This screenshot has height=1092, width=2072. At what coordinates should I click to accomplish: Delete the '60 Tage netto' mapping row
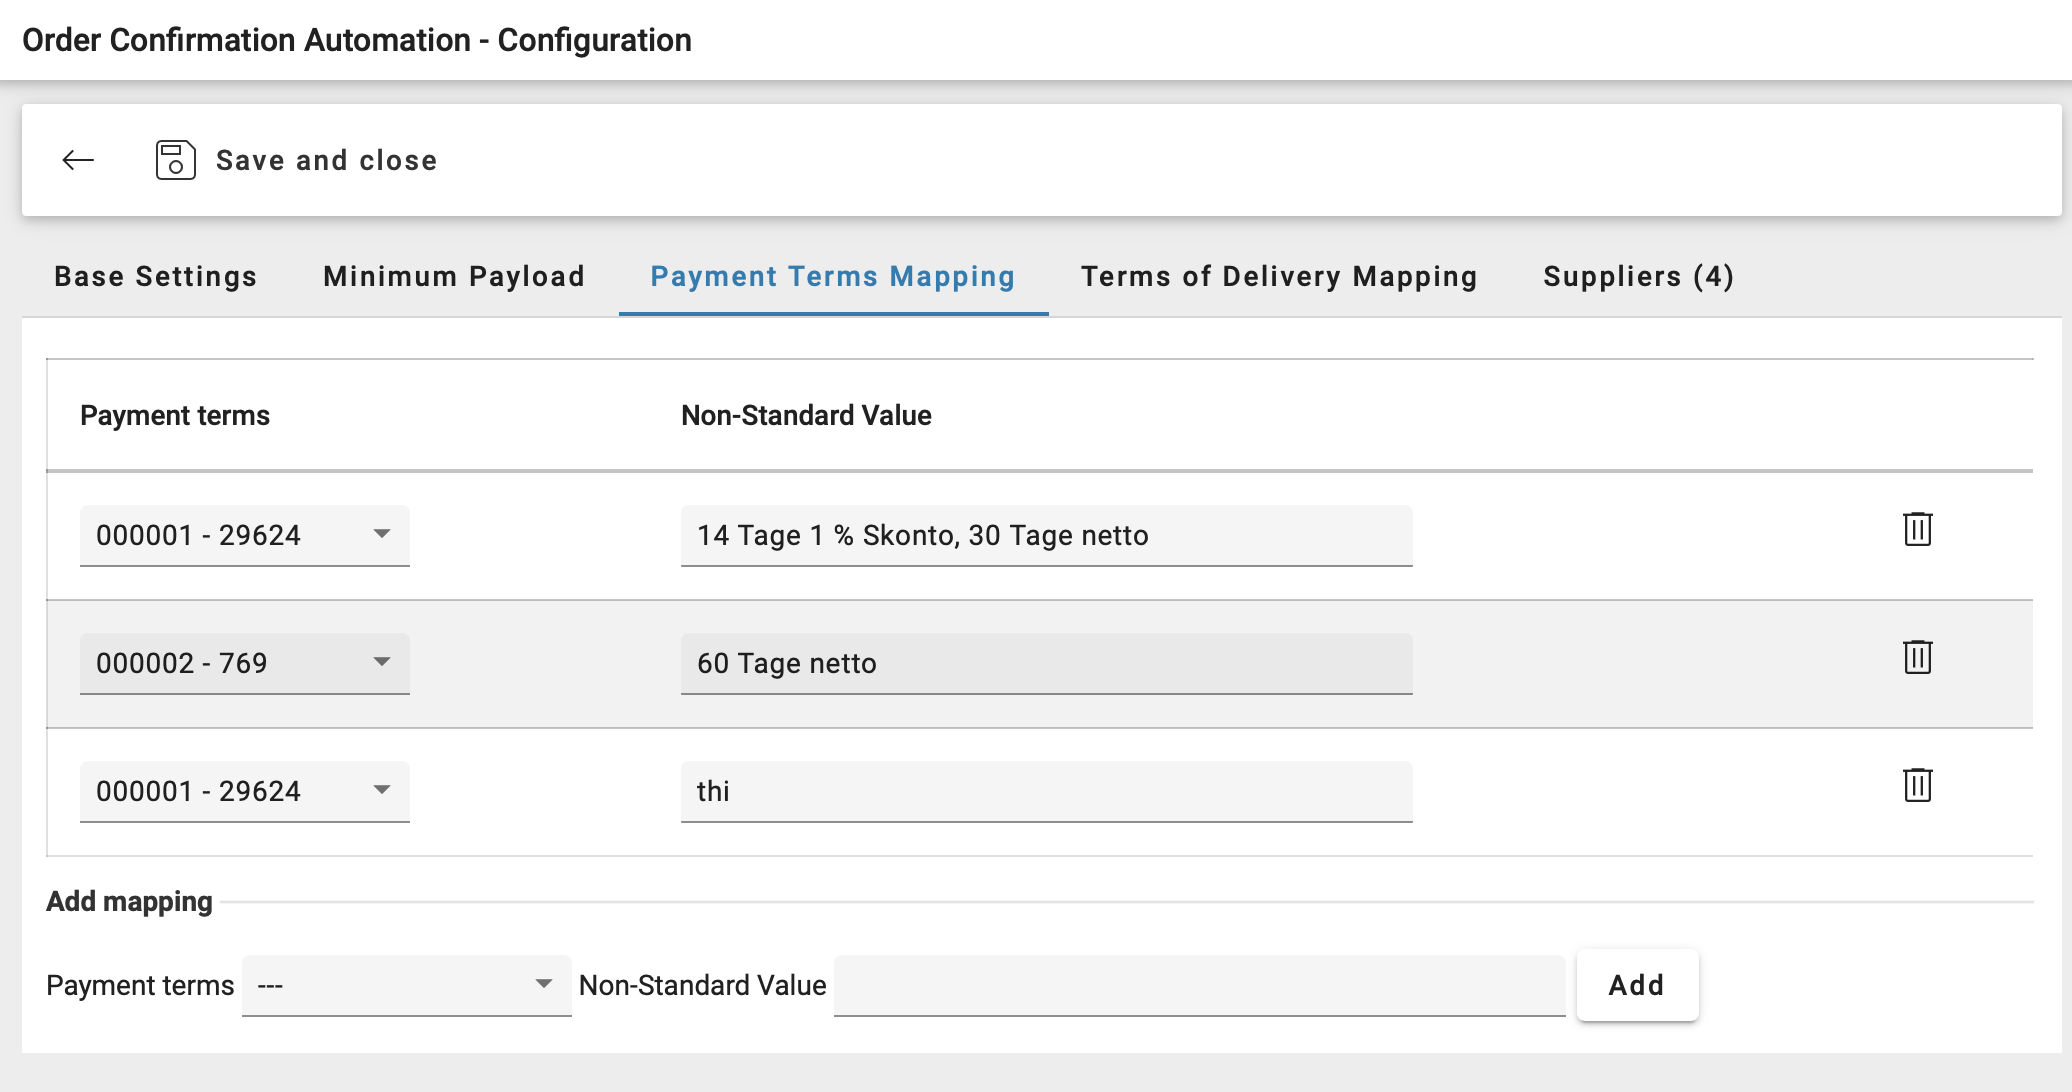click(x=1917, y=657)
